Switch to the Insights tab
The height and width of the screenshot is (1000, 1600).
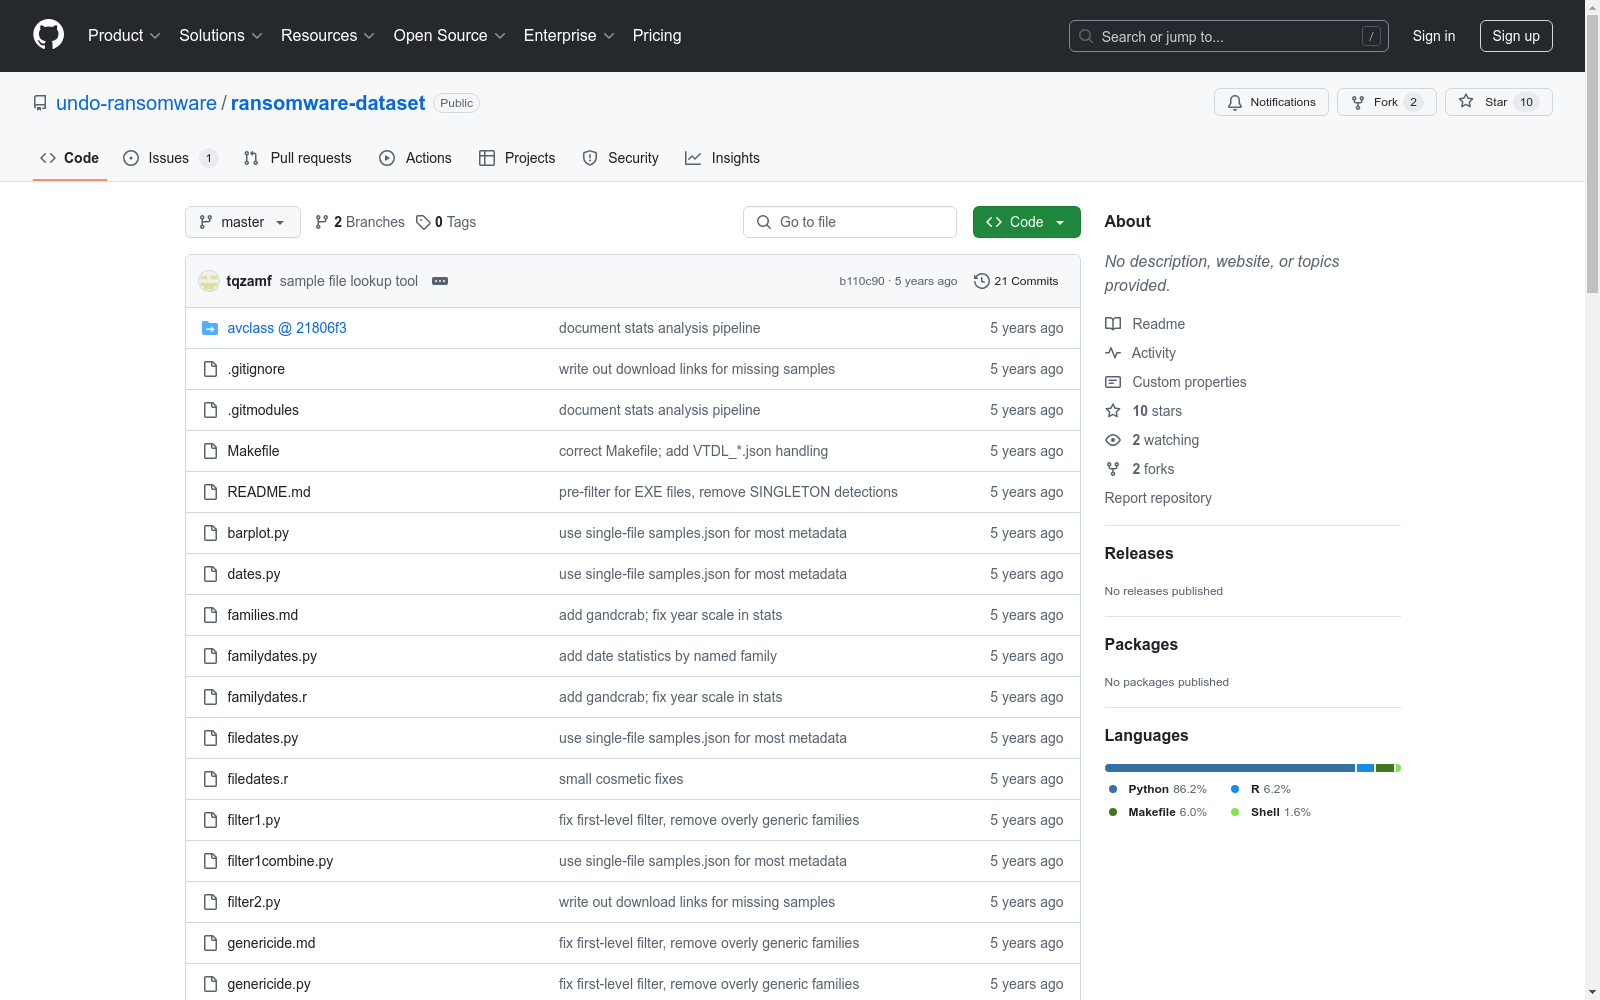point(723,158)
